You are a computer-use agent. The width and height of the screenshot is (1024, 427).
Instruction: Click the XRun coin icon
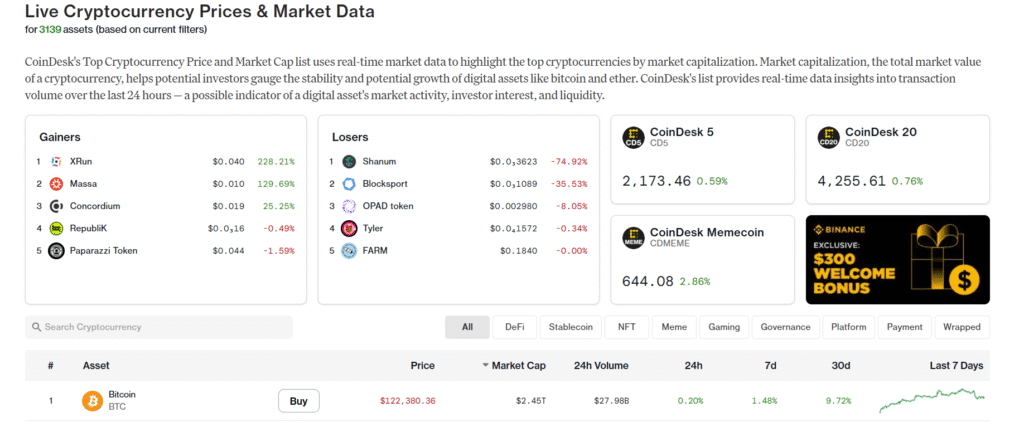(57, 161)
